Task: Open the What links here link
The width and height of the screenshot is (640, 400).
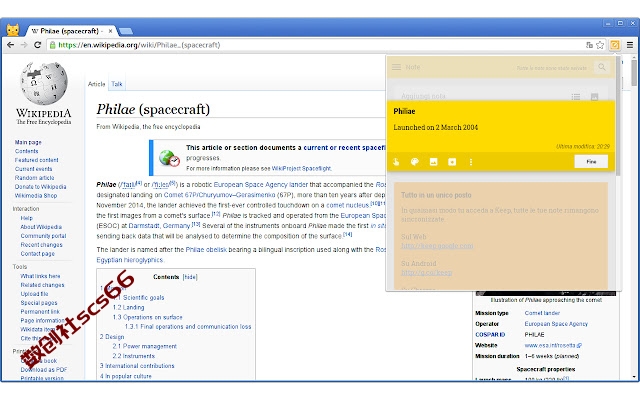Action: click(x=40, y=276)
